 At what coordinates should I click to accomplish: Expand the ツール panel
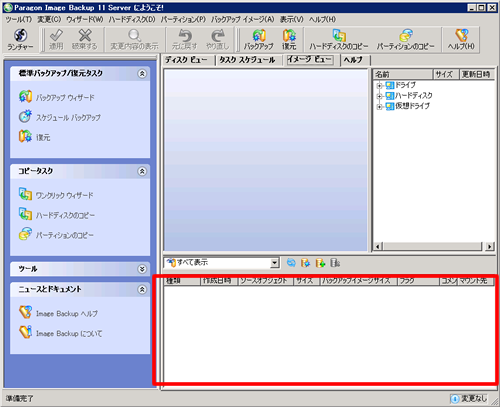(x=142, y=269)
